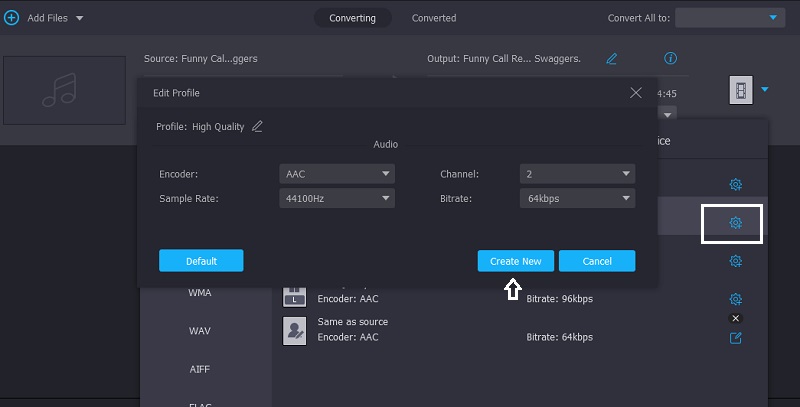Expand the Add Files dropdown arrow

[x=79, y=18]
